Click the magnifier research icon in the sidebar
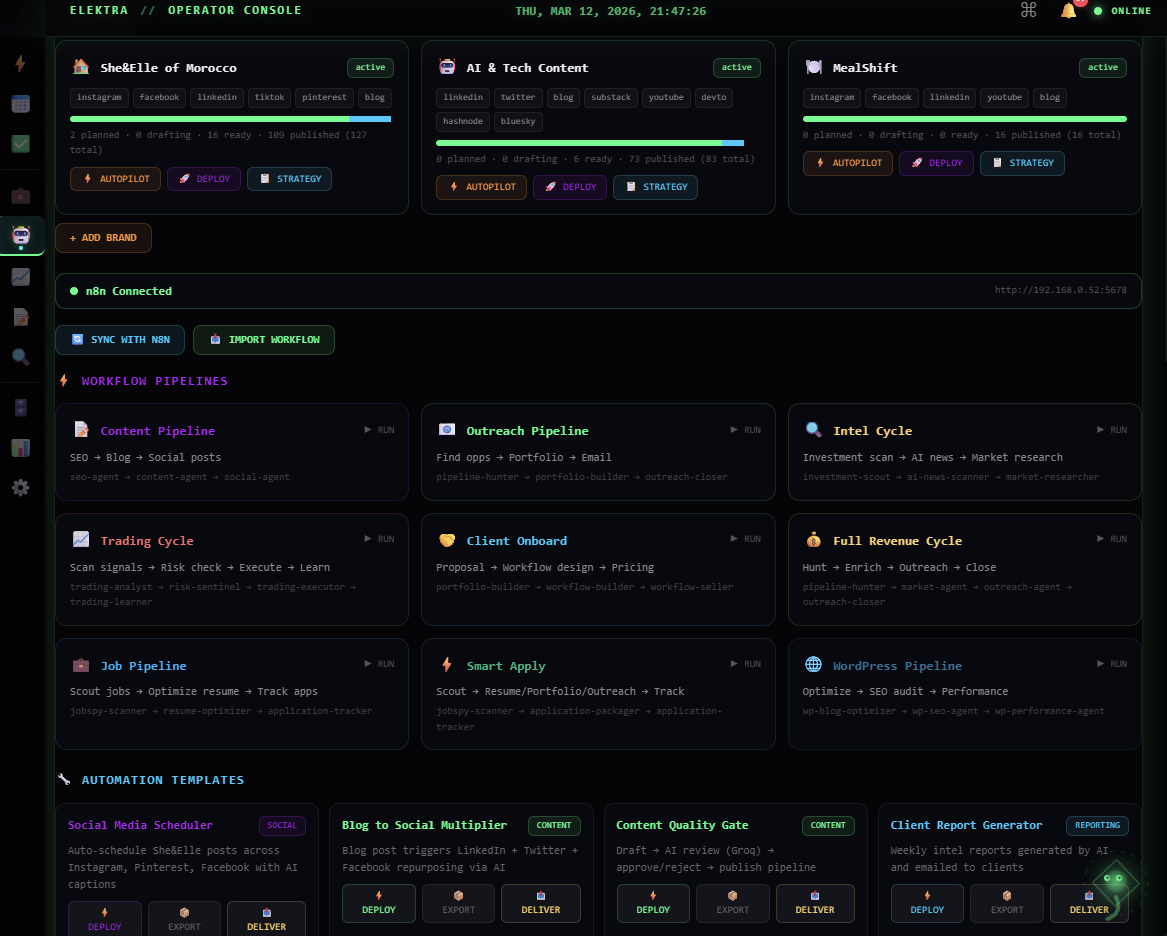This screenshot has height=936, width=1167. (20, 356)
